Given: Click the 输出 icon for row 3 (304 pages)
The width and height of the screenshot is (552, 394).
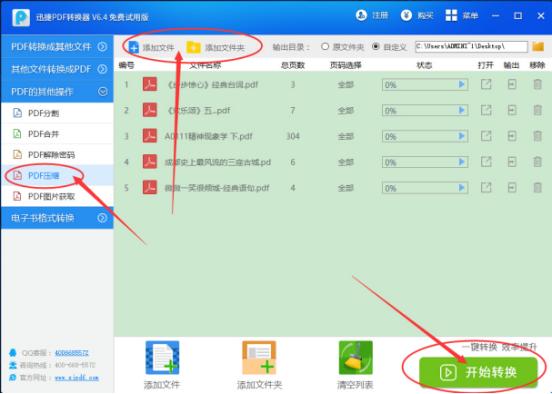Looking at the screenshot, I should [x=512, y=136].
